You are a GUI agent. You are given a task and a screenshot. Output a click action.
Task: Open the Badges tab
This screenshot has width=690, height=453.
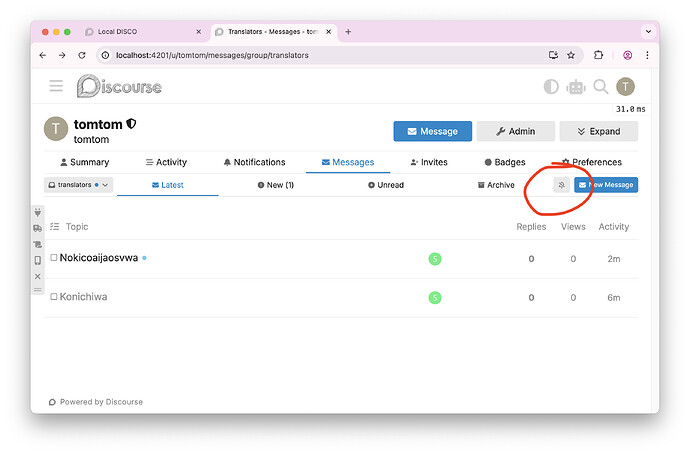point(505,162)
